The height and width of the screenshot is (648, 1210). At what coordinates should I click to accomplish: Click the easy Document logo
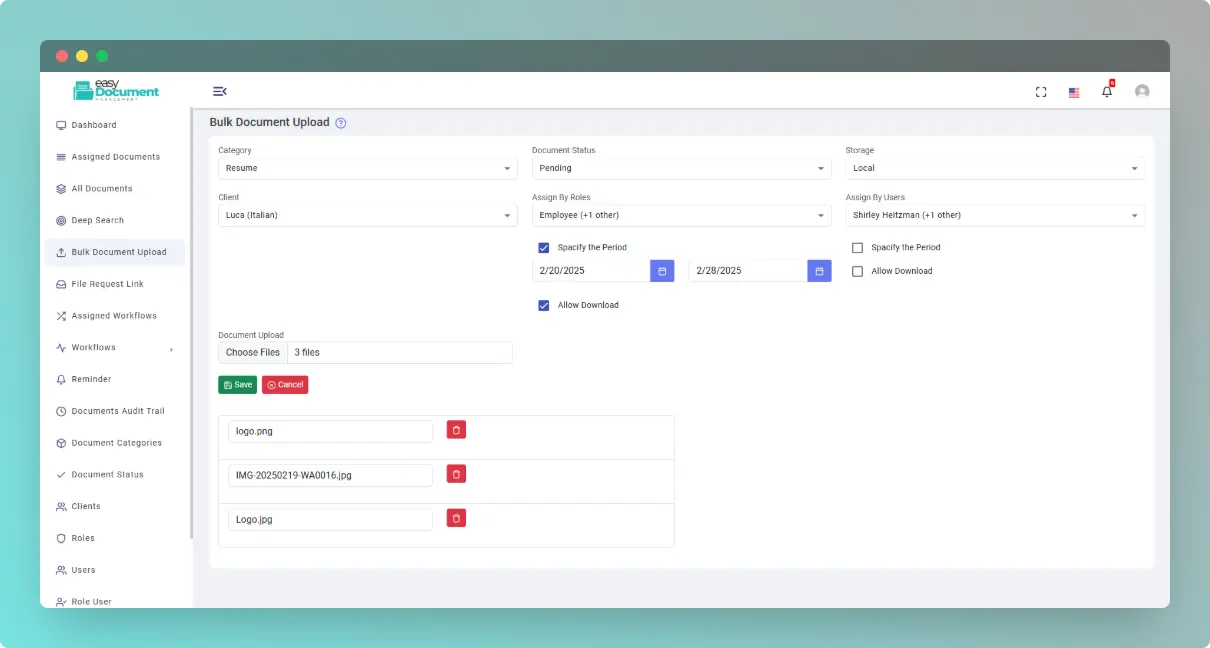click(x=116, y=90)
